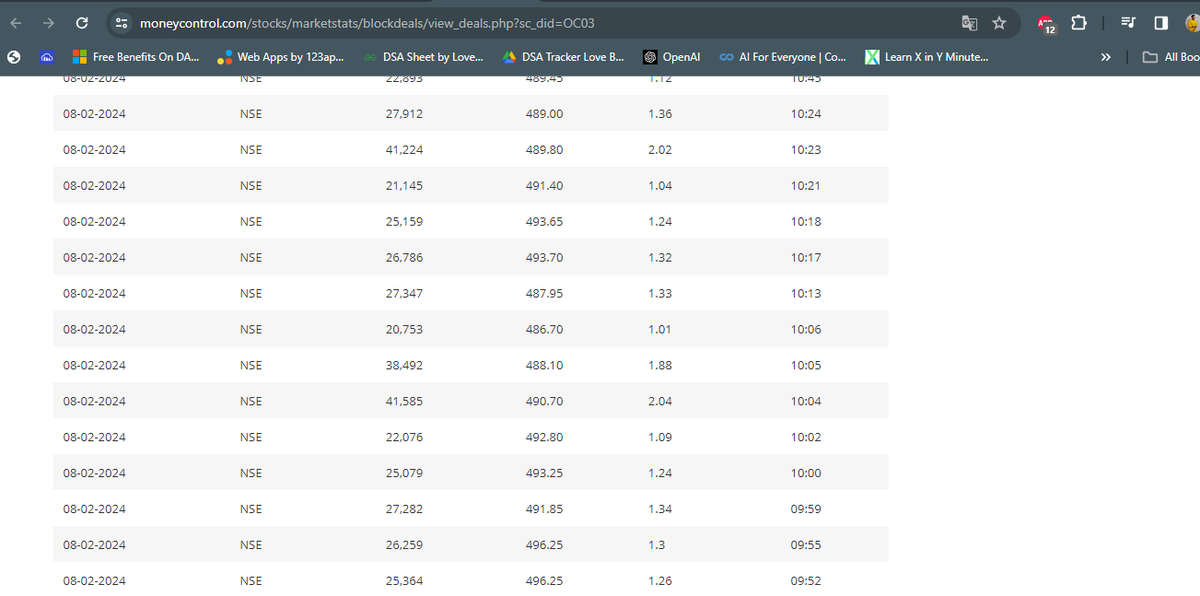Select time 10:23 cell
1200x596 pixels.
[x=805, y=150]
